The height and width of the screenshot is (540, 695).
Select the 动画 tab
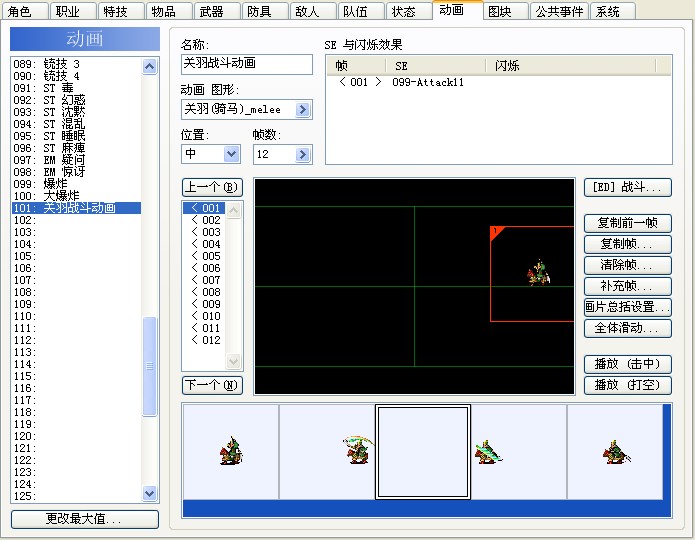click(457, 10)
